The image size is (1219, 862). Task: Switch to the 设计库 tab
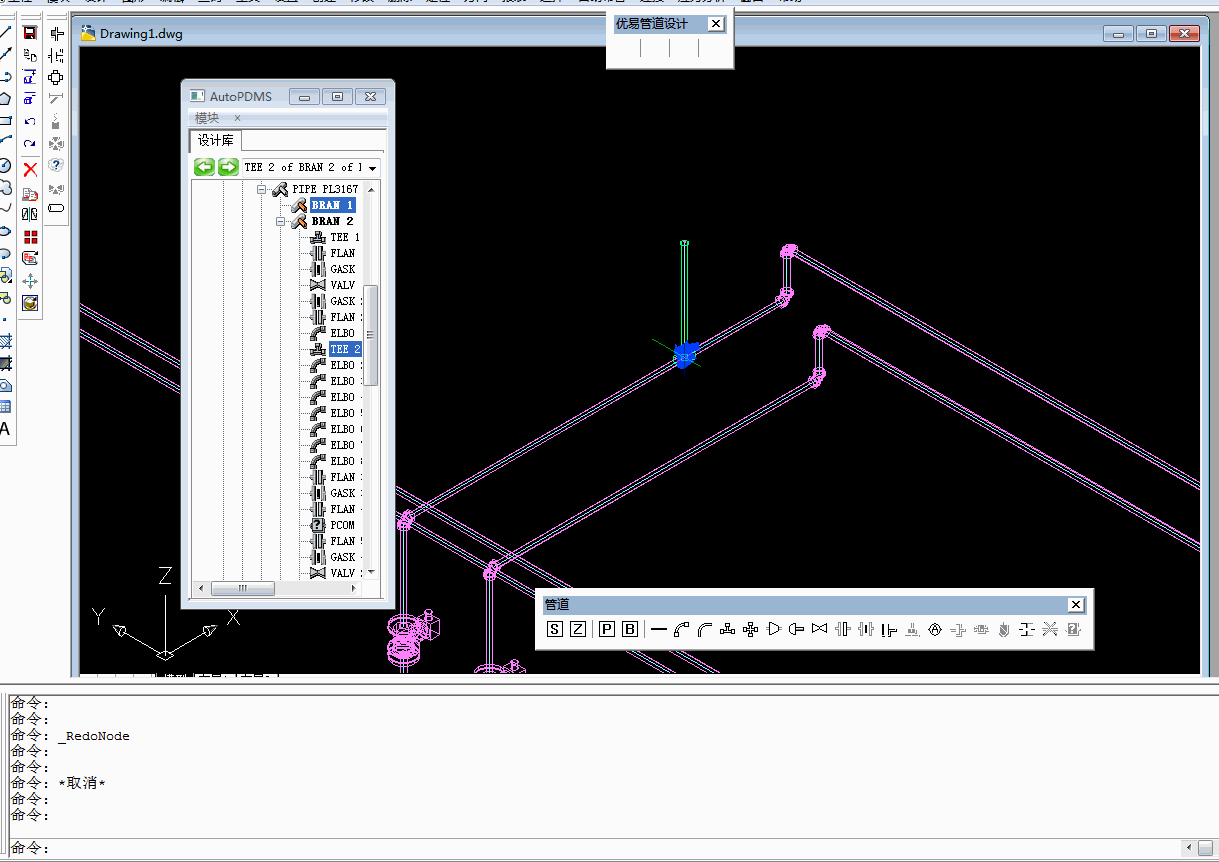(x=215, y=141)
